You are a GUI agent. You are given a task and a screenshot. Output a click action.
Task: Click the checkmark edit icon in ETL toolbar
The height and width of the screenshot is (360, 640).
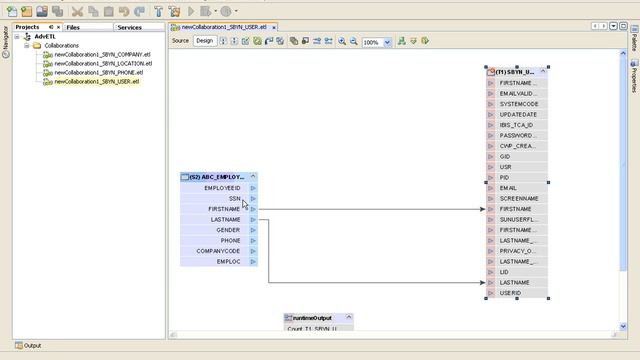[245, 41]
